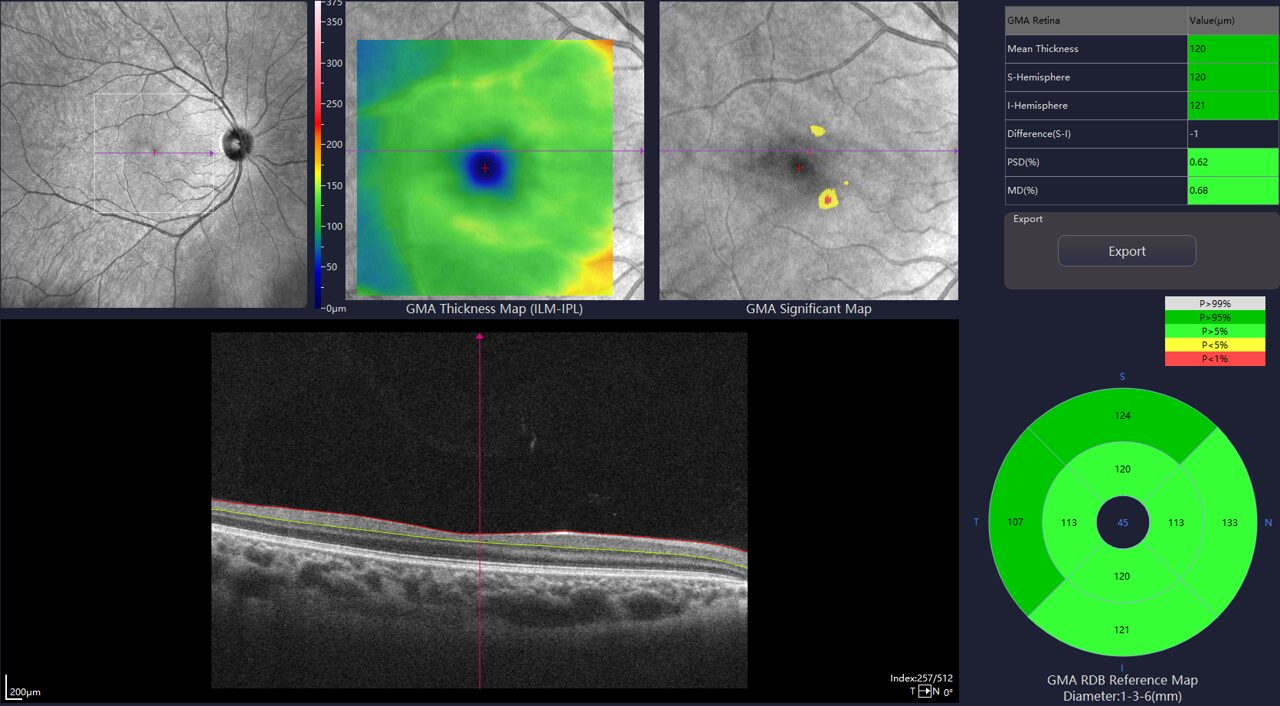The width and height of the screenshot is (1280, 706).
Task: Click the red P<1% legend swatch
Action: pyautogui.click(x=1215, y=359)
